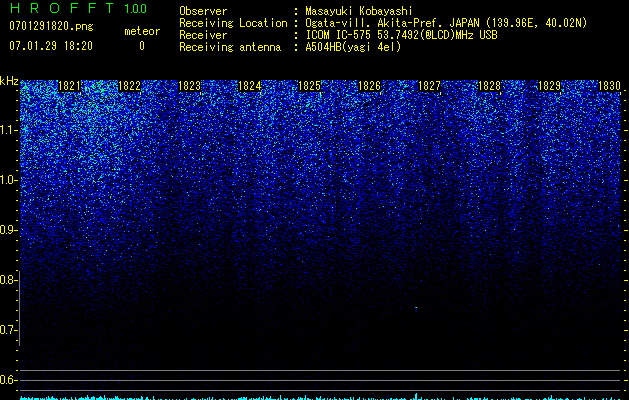Click the 0.6 kHz axis label
The width and height of the screenshot is (629, 400).
click(8, 380)
